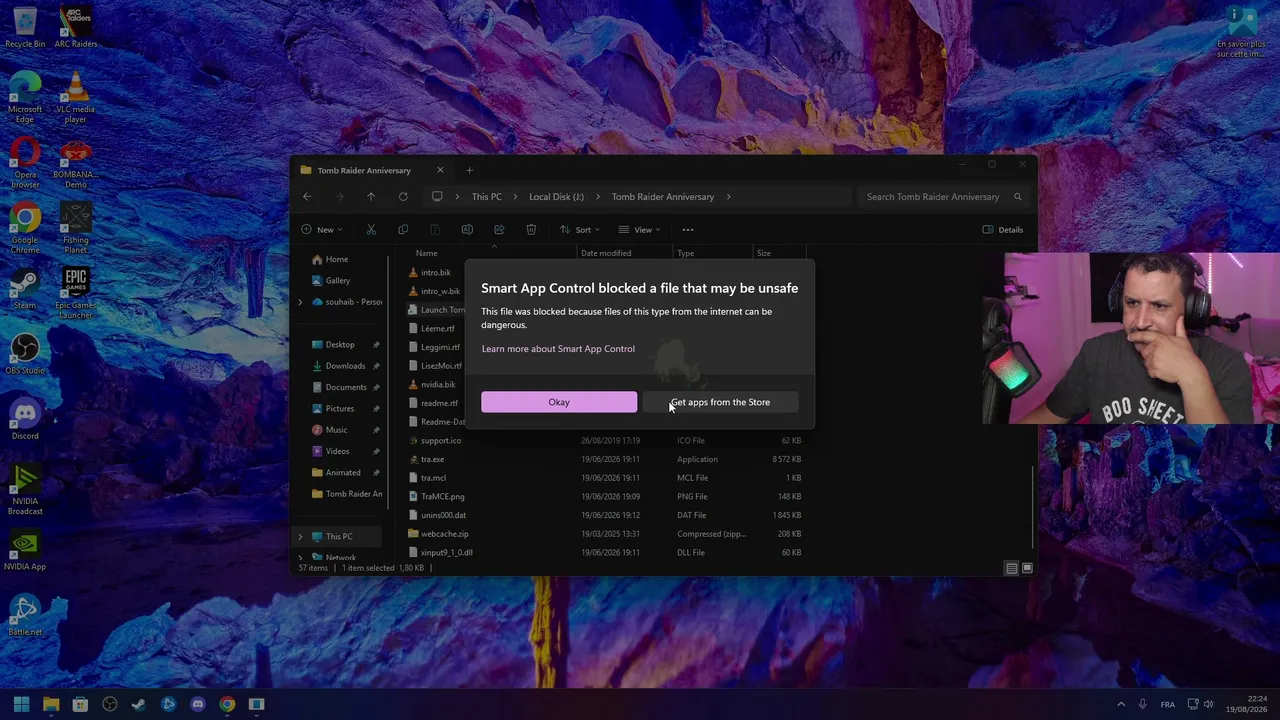Image resolution: width=1280 pixels, height=720 pixels.
Task: Open Recycle Bin desktop icon
Action: coord(25,27)
